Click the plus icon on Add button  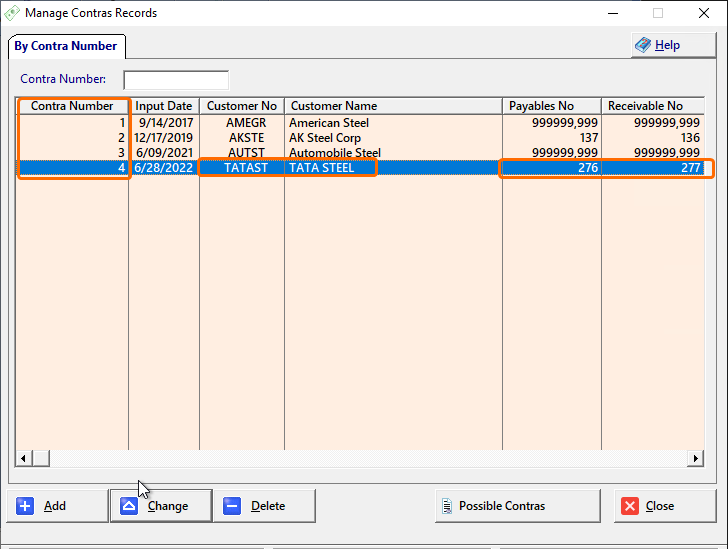(x=26, y=506)
